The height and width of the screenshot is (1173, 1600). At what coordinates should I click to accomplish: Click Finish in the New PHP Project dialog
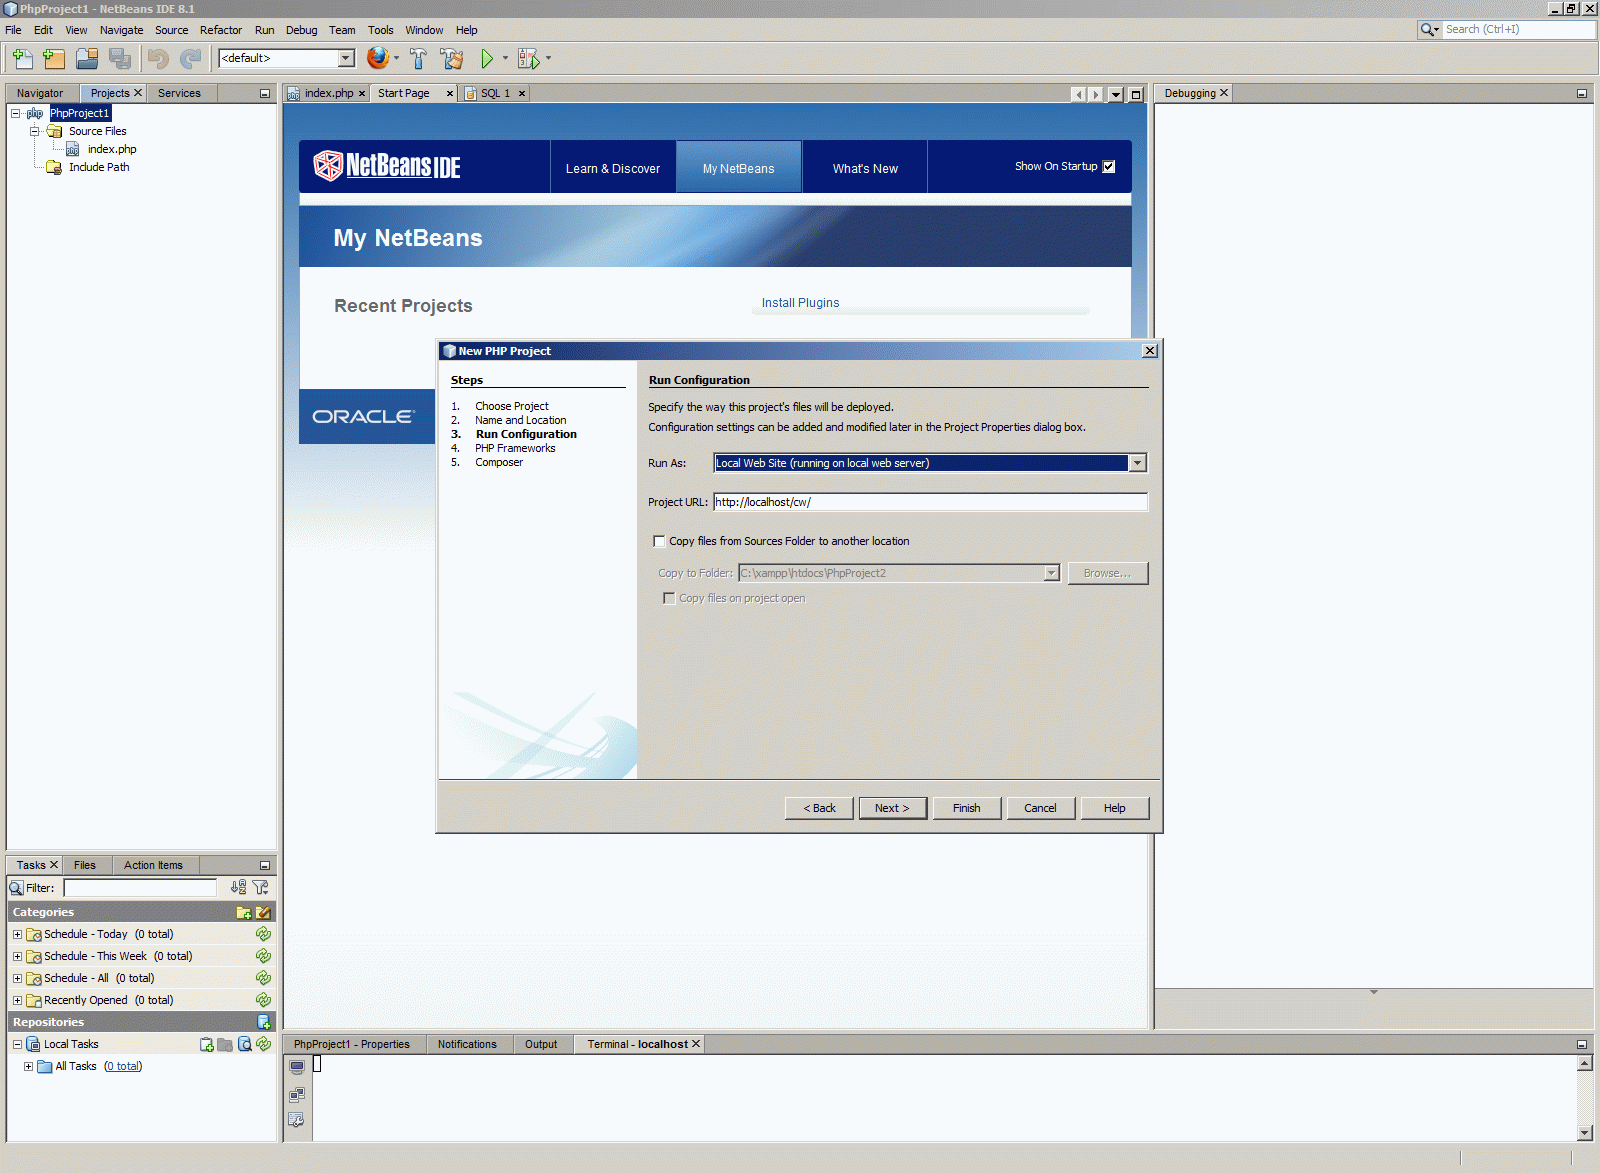pos(966,808)
